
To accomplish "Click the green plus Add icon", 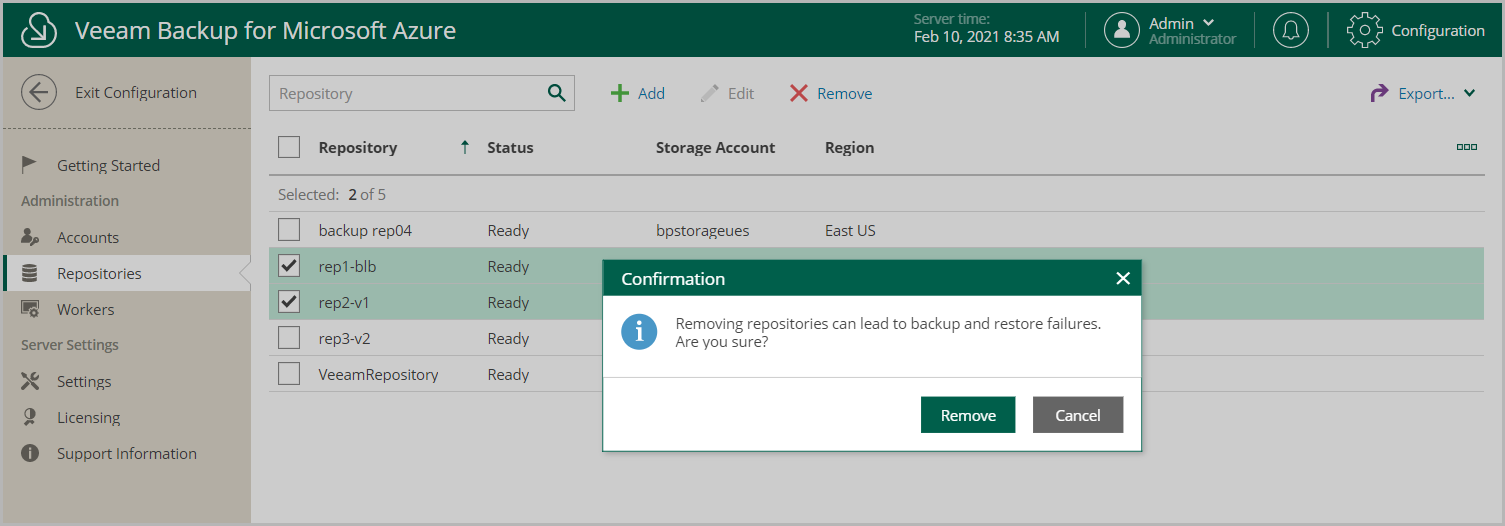I will pyautogui.click(x=620, y=93).
